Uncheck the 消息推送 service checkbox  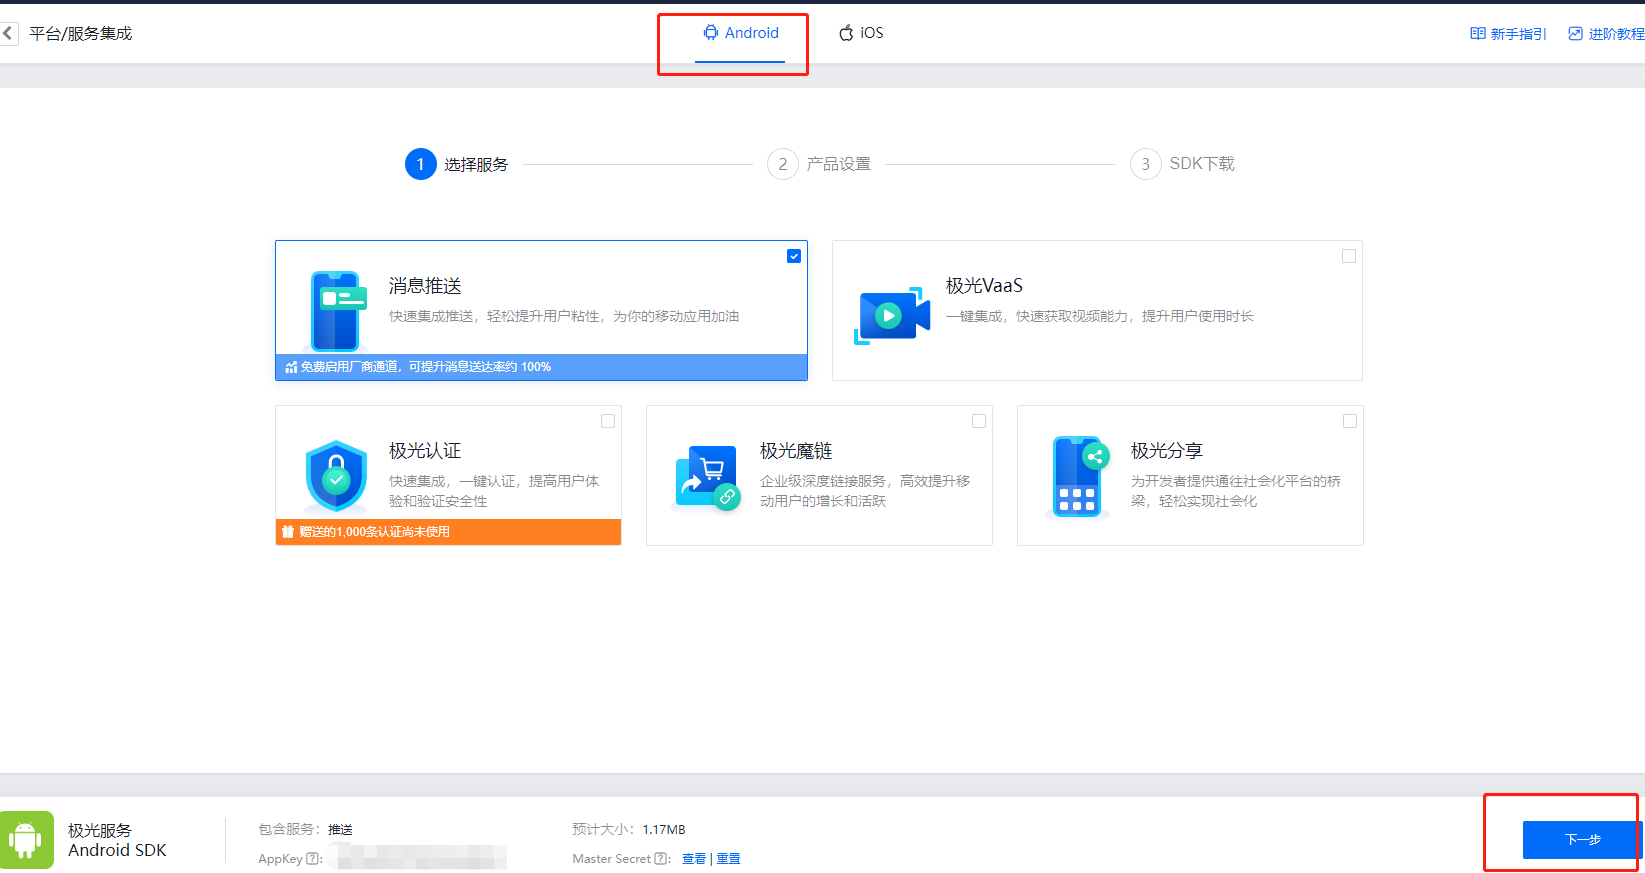(794, 256)
